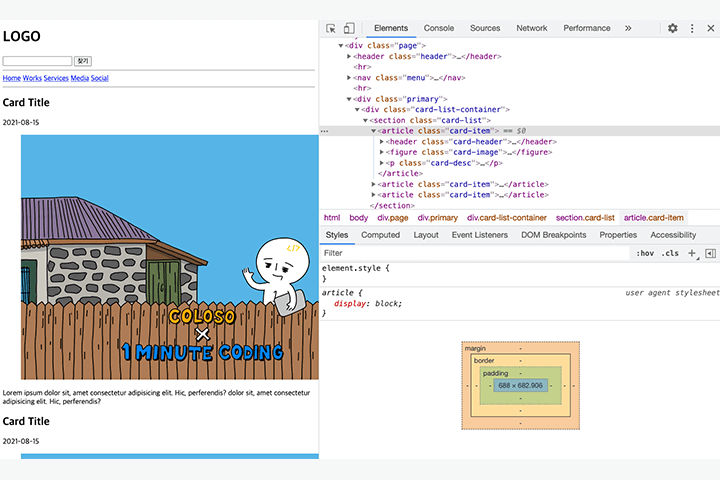Open the Performance tab
Image resolution: width=720 pixels, height=480 pixels.
587,28
